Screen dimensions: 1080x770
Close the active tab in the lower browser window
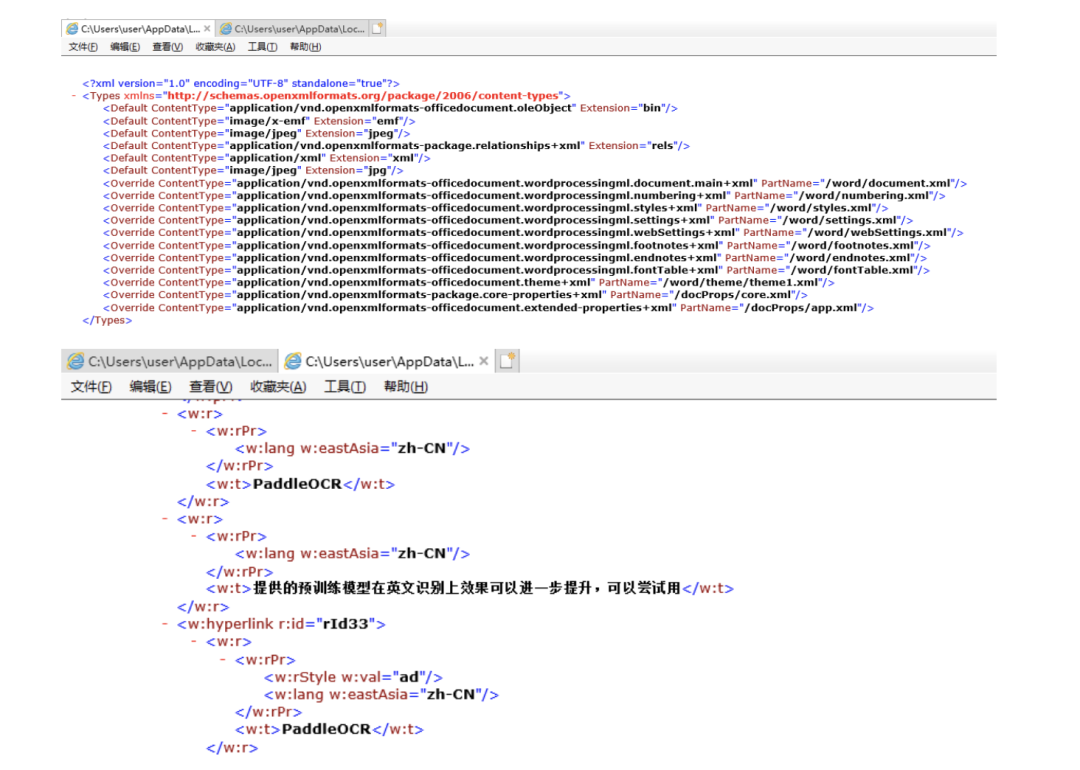click(484, 362)
